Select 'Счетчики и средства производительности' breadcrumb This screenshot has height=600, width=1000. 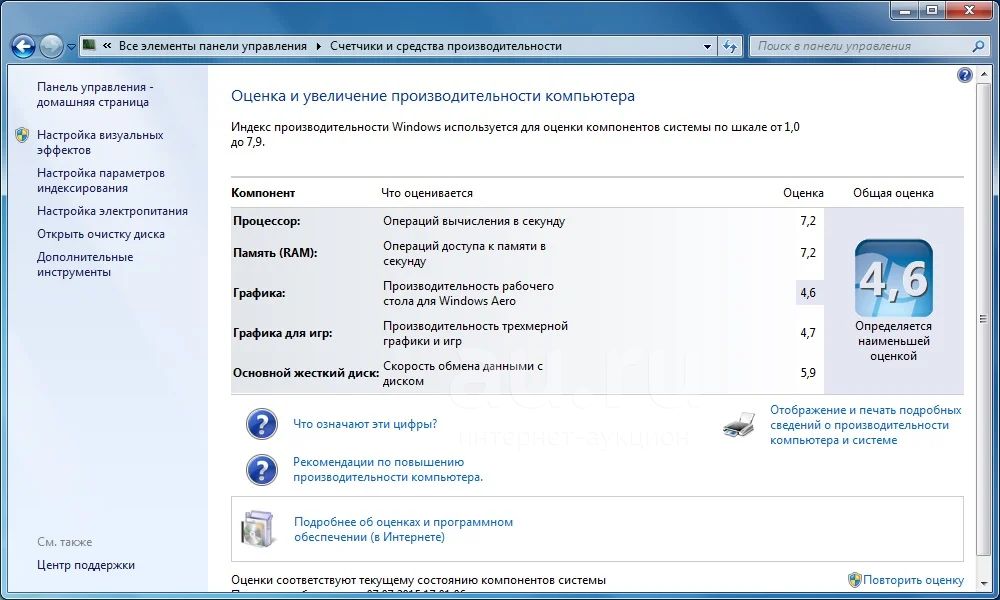point(446,46)
